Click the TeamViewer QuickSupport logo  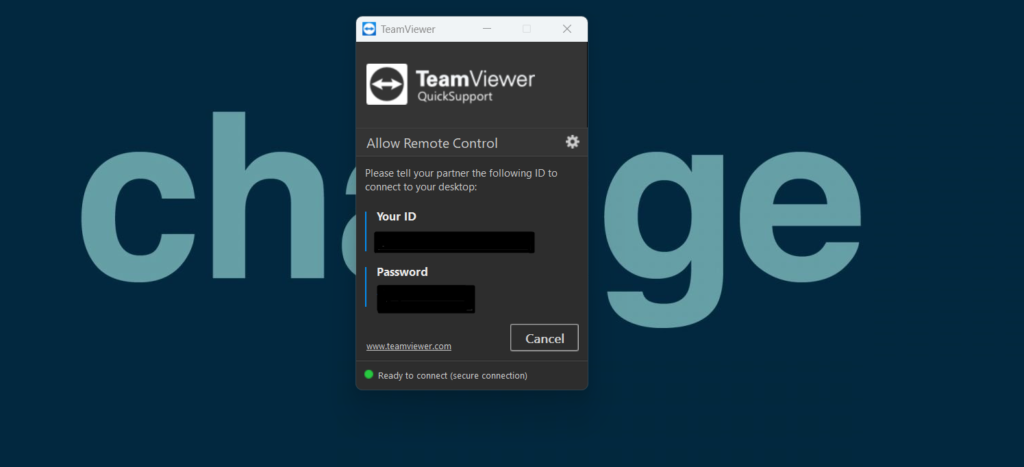coord(451,84)
